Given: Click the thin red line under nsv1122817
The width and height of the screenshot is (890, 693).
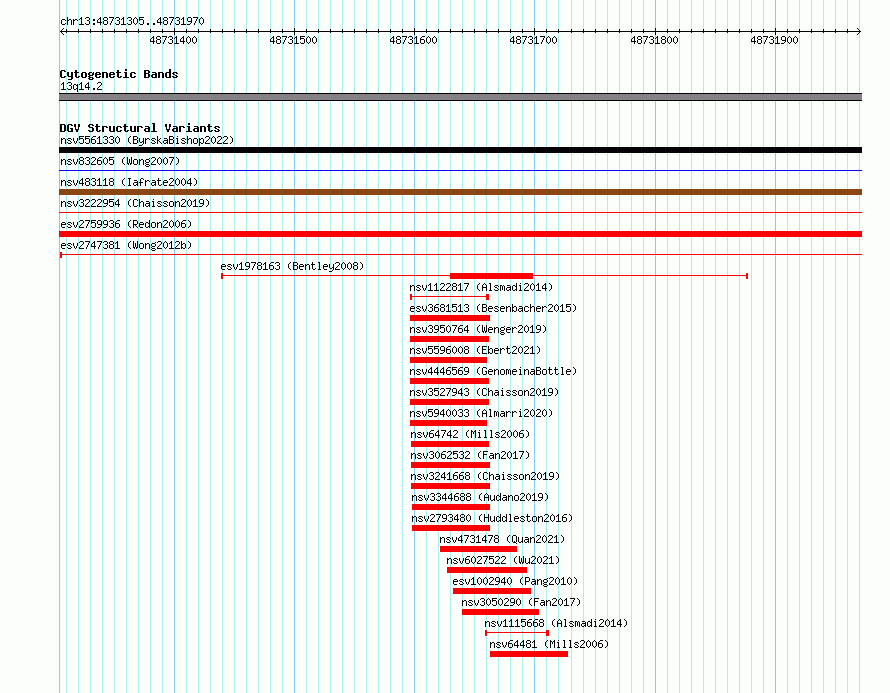Looking at the screenshot, I should [450, 297].
